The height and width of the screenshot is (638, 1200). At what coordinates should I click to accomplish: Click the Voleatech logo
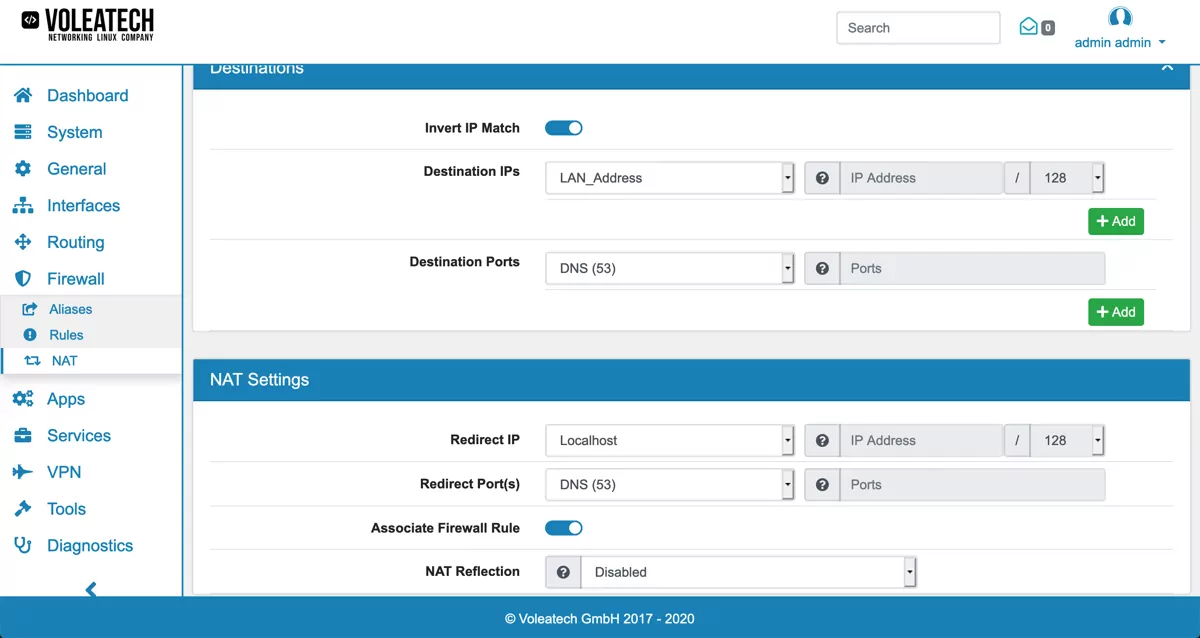(88, 24)
